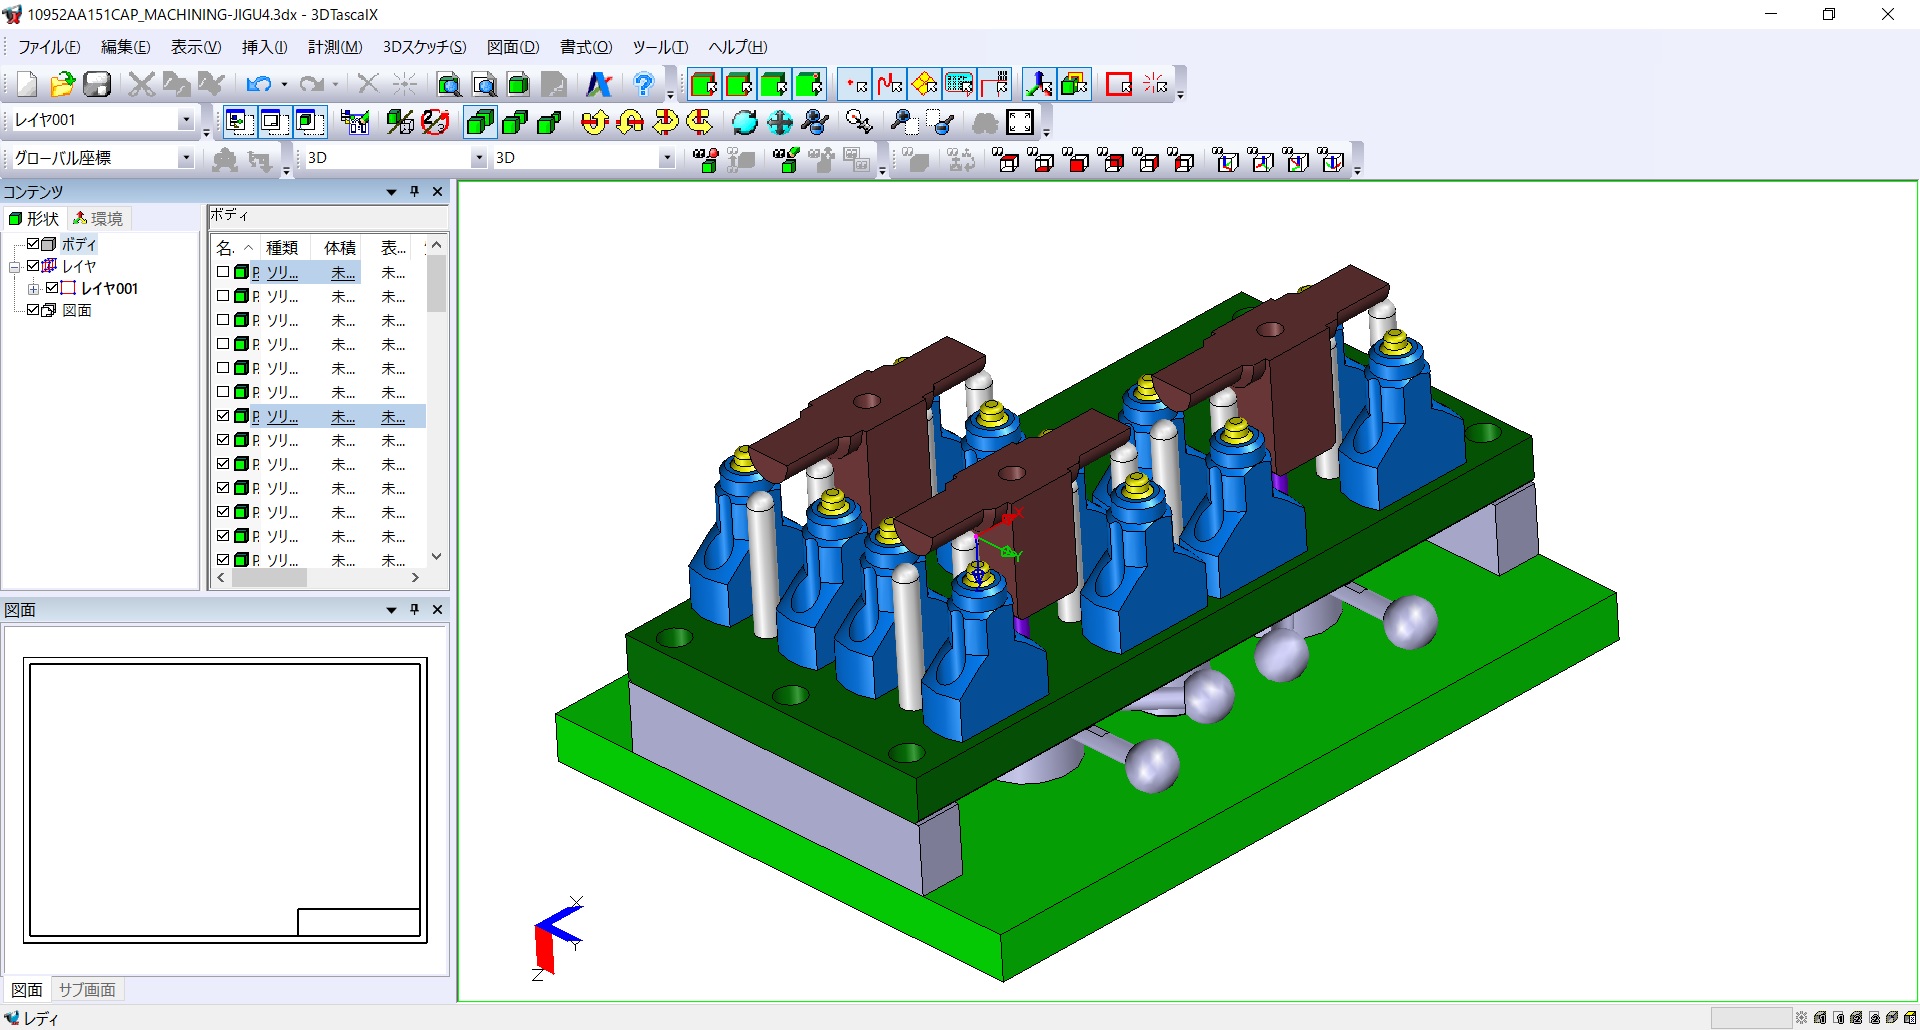Switch to the サブ画面 tab
Image resolution: width=1920 pixels, height=1030 pixels.
coord(87,990)
